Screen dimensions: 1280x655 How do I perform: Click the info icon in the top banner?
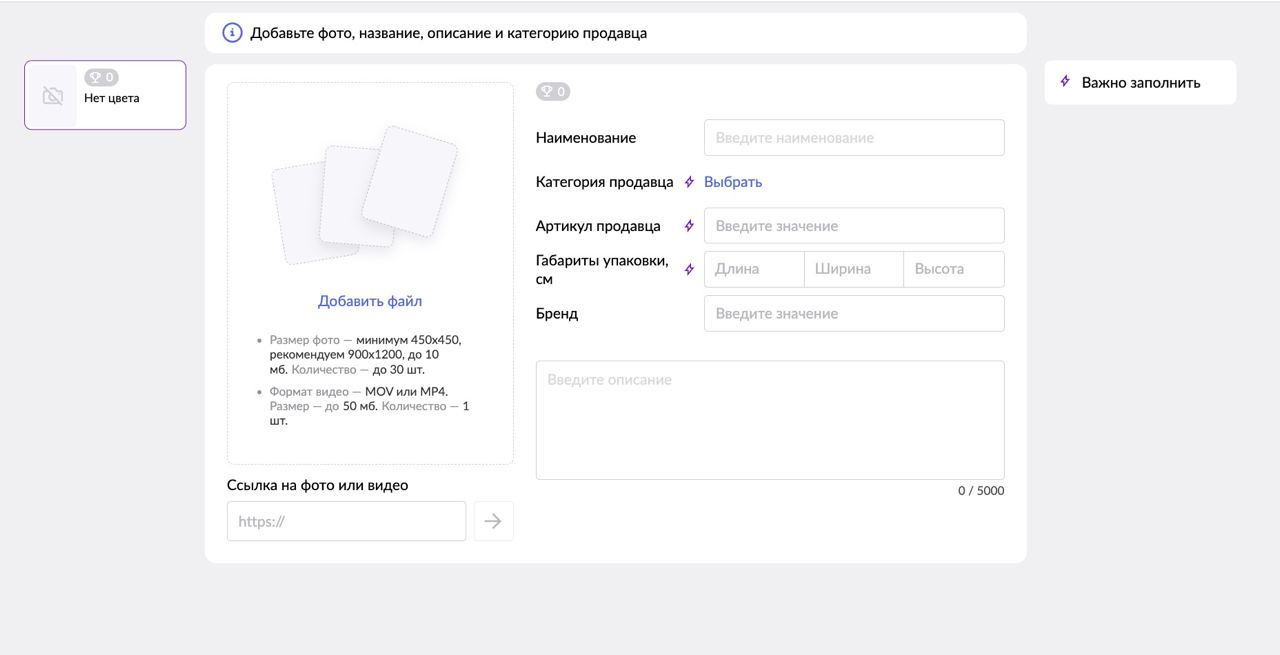point(232,33)
